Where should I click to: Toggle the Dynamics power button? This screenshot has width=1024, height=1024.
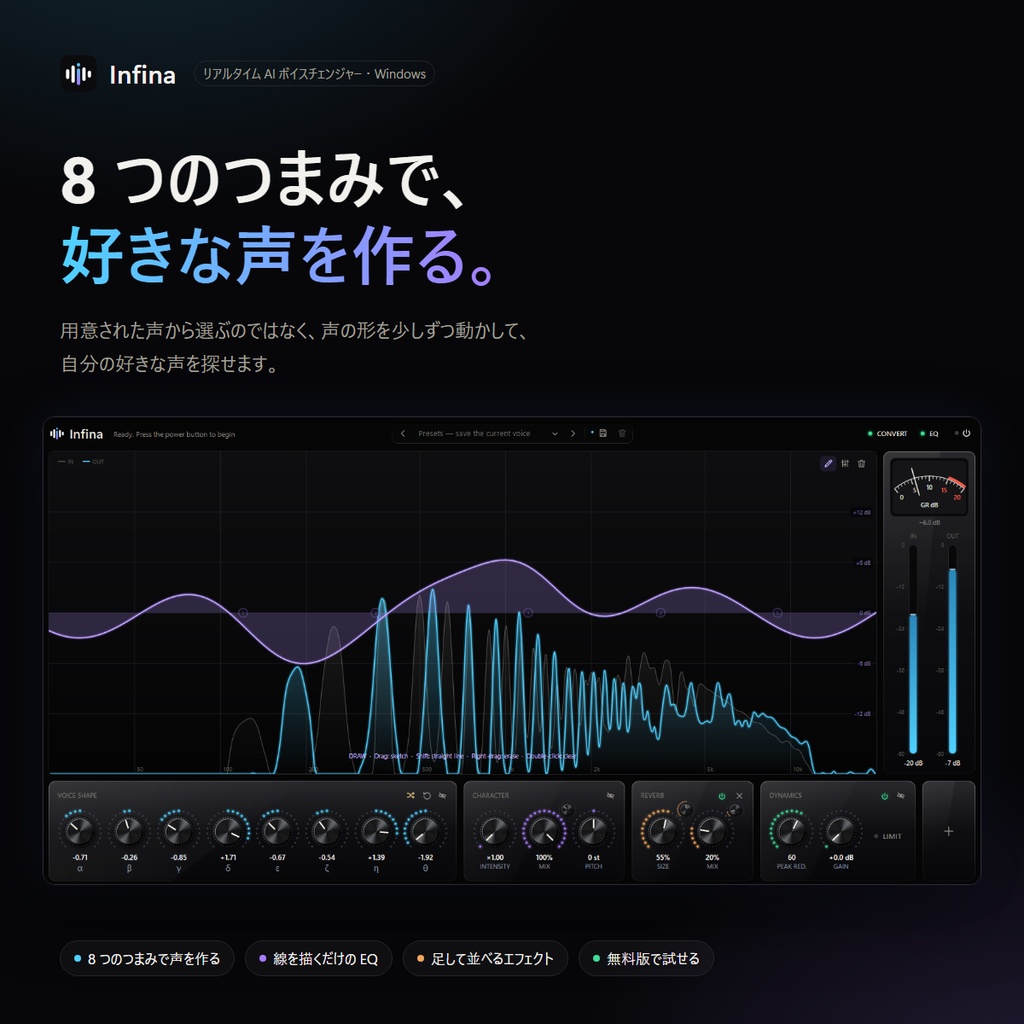[x=884, y=795]
